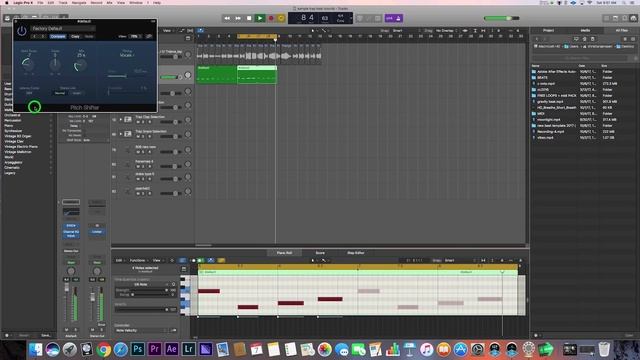640x360 pixels.
Task: Select the highlighted green MIDI region in tracks
Action: [257, 75]
